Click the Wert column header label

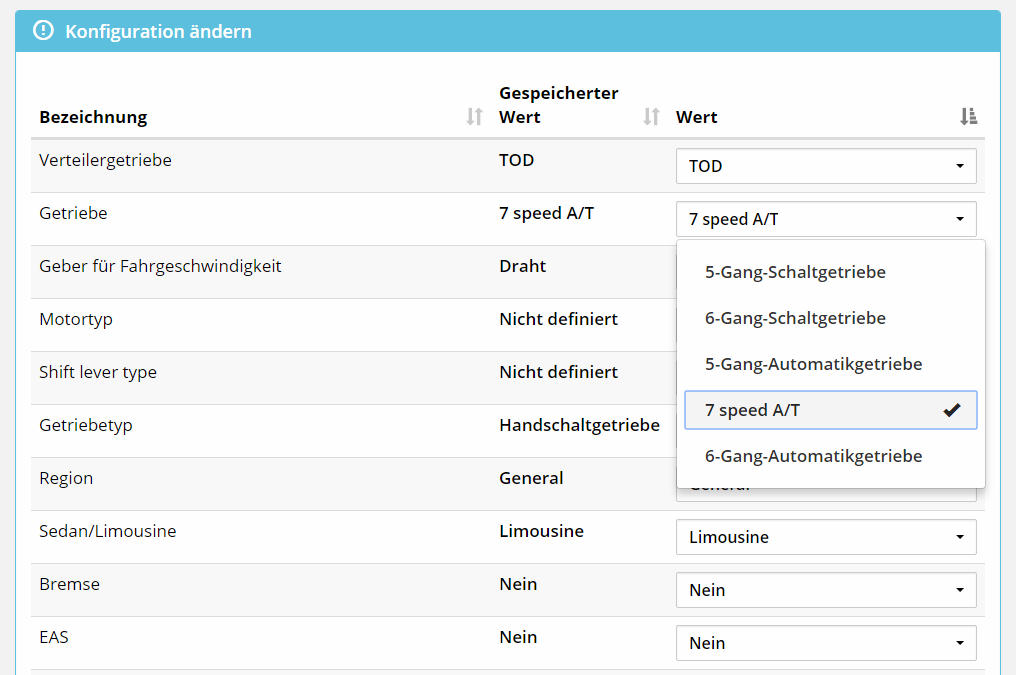(696, 117)
